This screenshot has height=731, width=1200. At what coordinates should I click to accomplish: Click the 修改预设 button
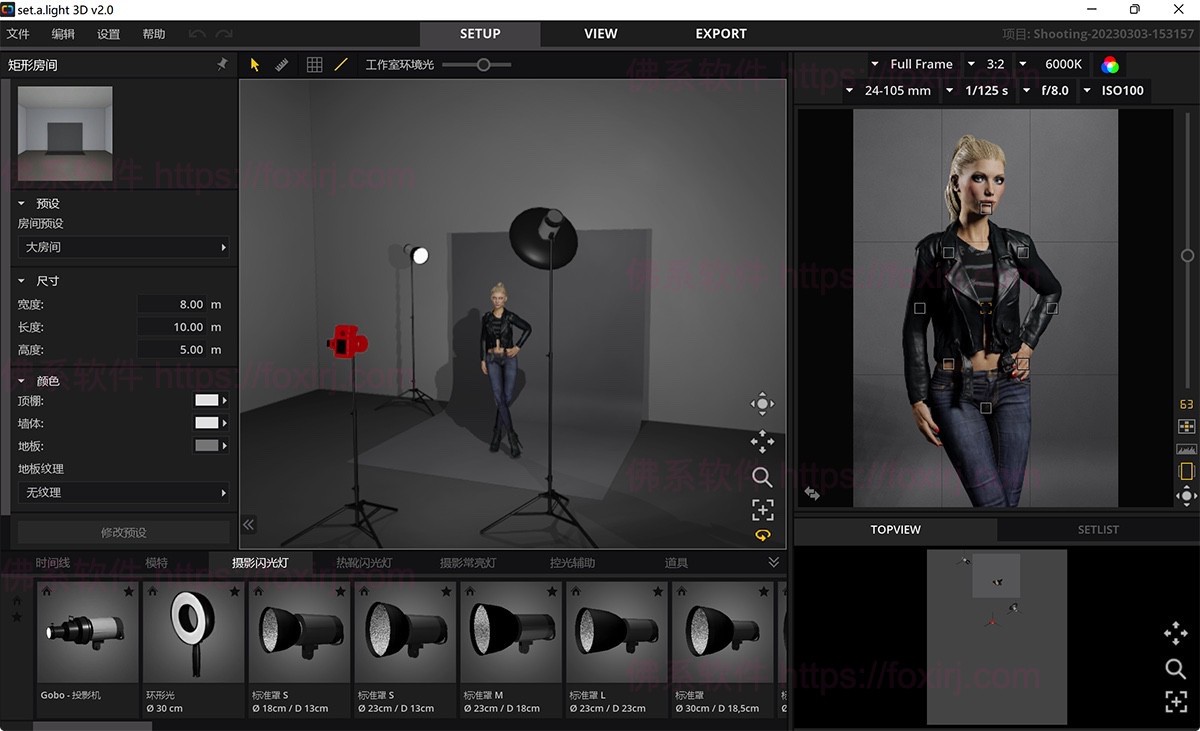pyautogui.click(x=124, y=533)
